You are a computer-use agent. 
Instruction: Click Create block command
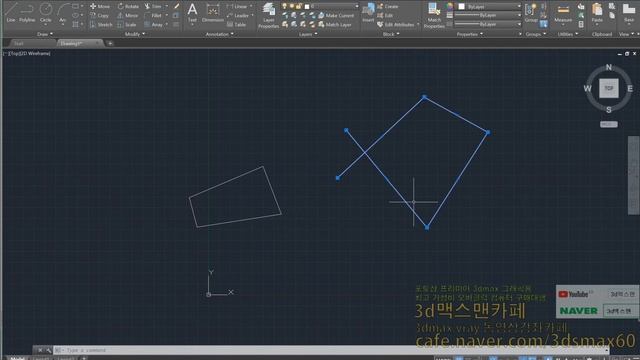[x=388, y=6]
